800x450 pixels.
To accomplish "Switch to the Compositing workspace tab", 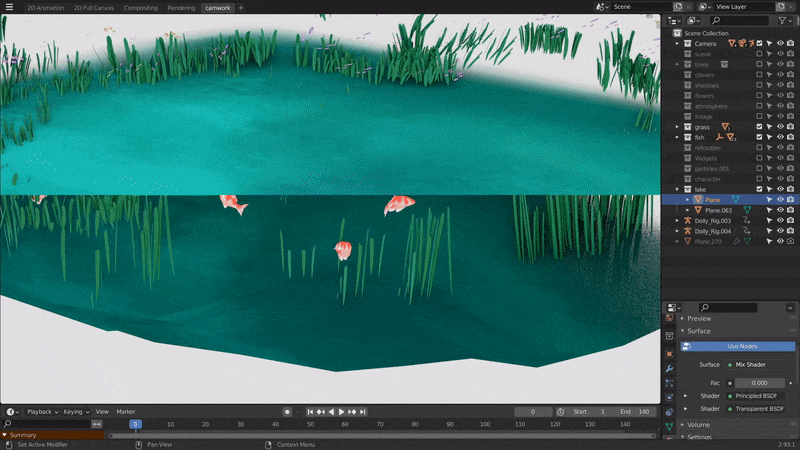I will pos(140,7).
